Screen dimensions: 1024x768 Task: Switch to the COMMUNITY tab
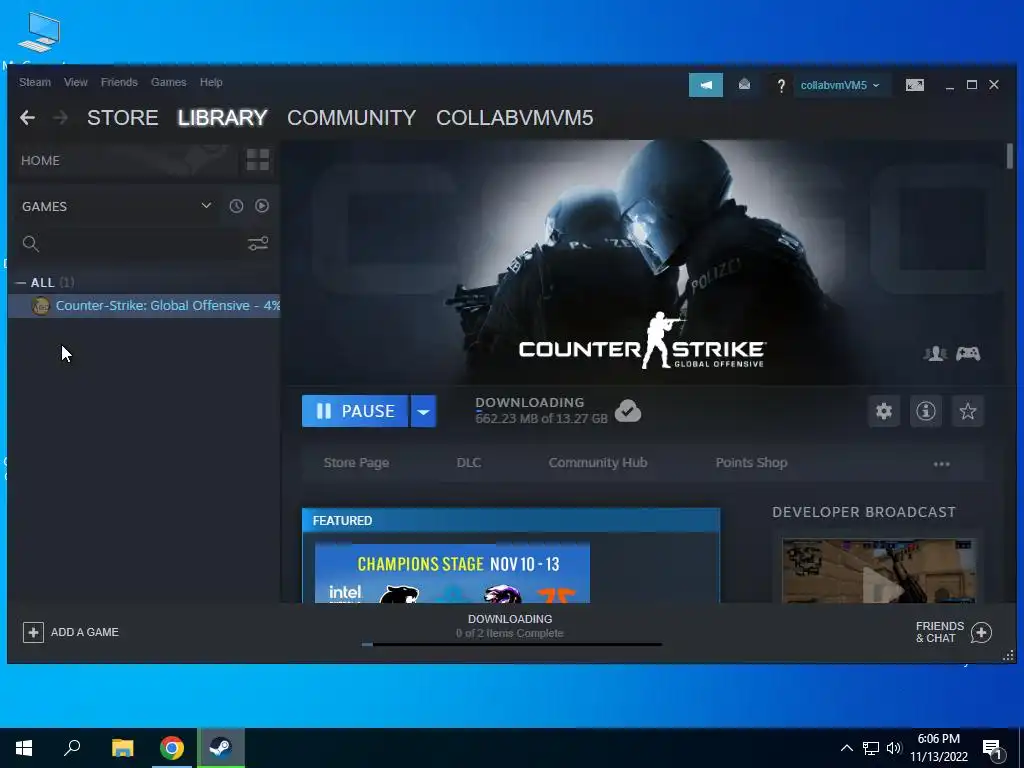(351, 118)
